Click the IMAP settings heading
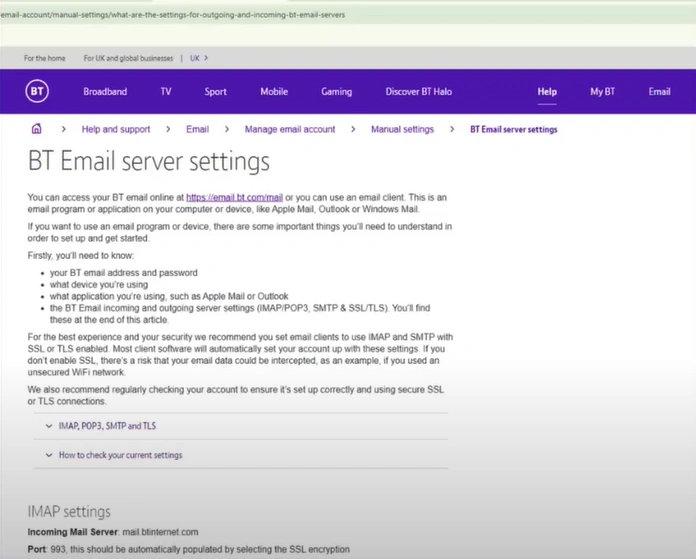 click(69, 511)
